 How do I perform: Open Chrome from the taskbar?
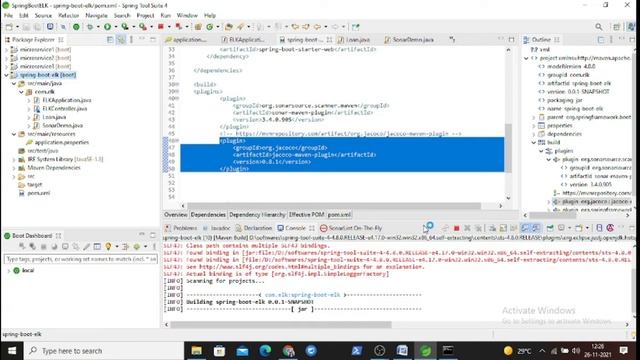(x=288, y=351)
